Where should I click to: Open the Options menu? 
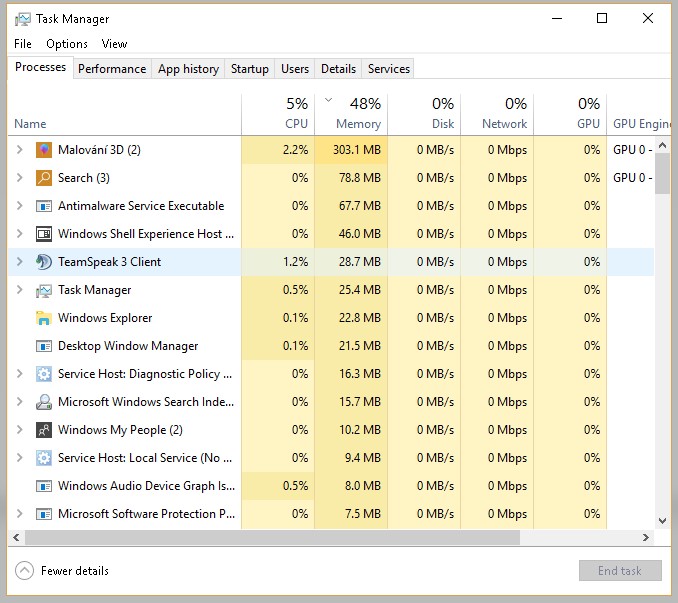click(67, 44)
